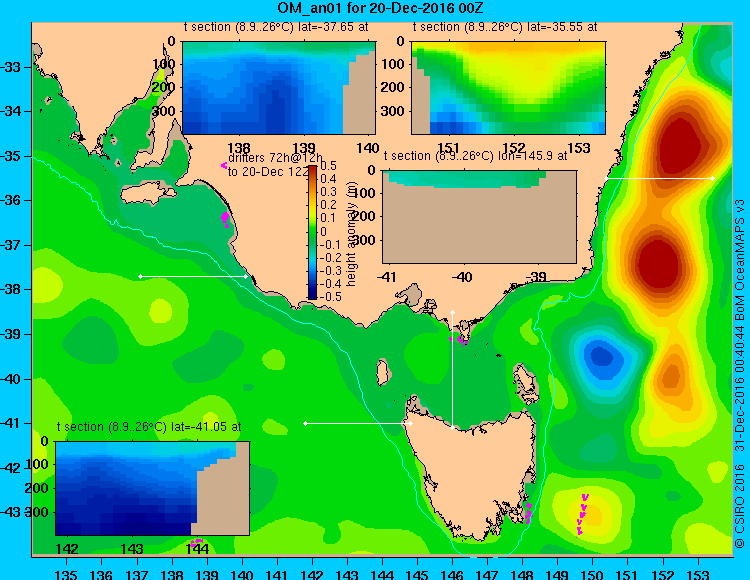The width and height of the screenshot is (750, 580).
Task: Click the 135 longitude label on the bottom axis
Action: (66, 575)
